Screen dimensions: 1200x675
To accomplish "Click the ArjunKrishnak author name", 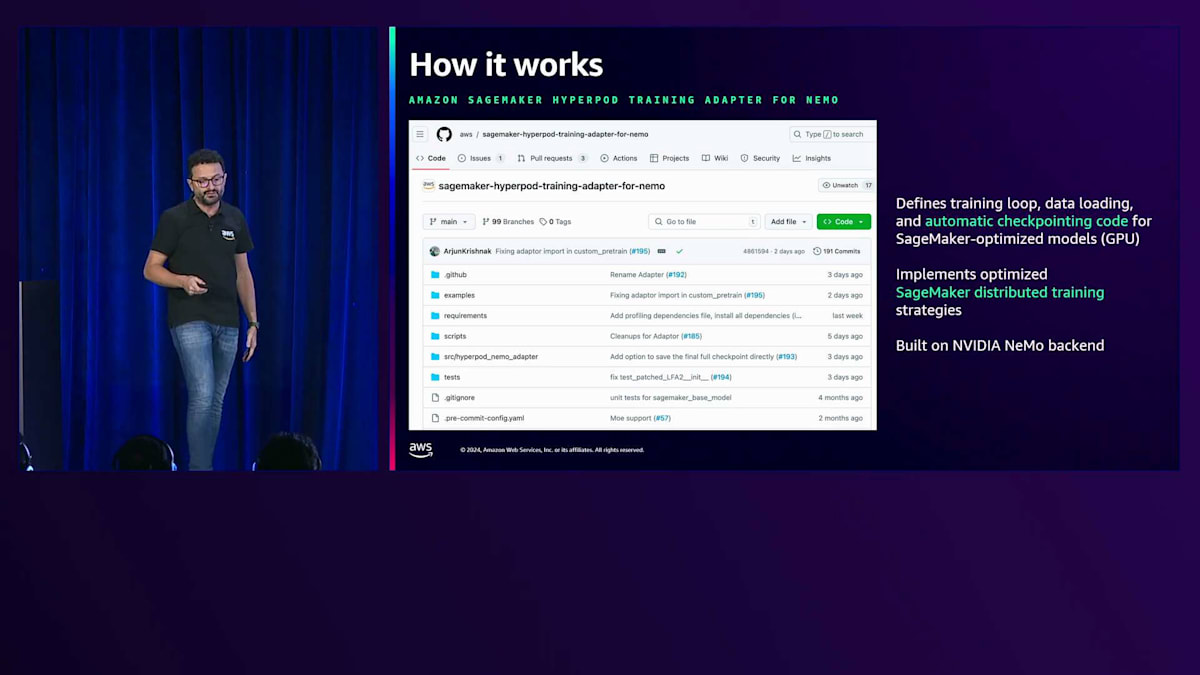I will (x=468, y=251).
